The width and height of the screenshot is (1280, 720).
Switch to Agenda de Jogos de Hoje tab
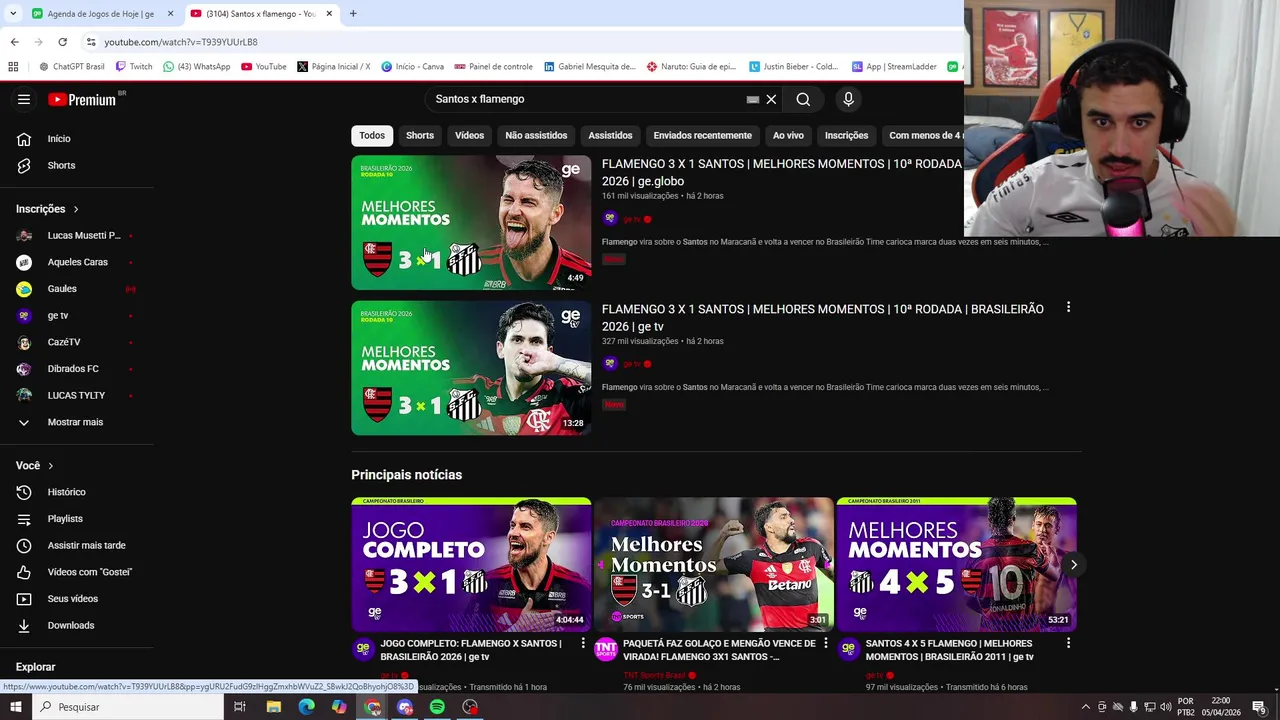pos(101,14)
